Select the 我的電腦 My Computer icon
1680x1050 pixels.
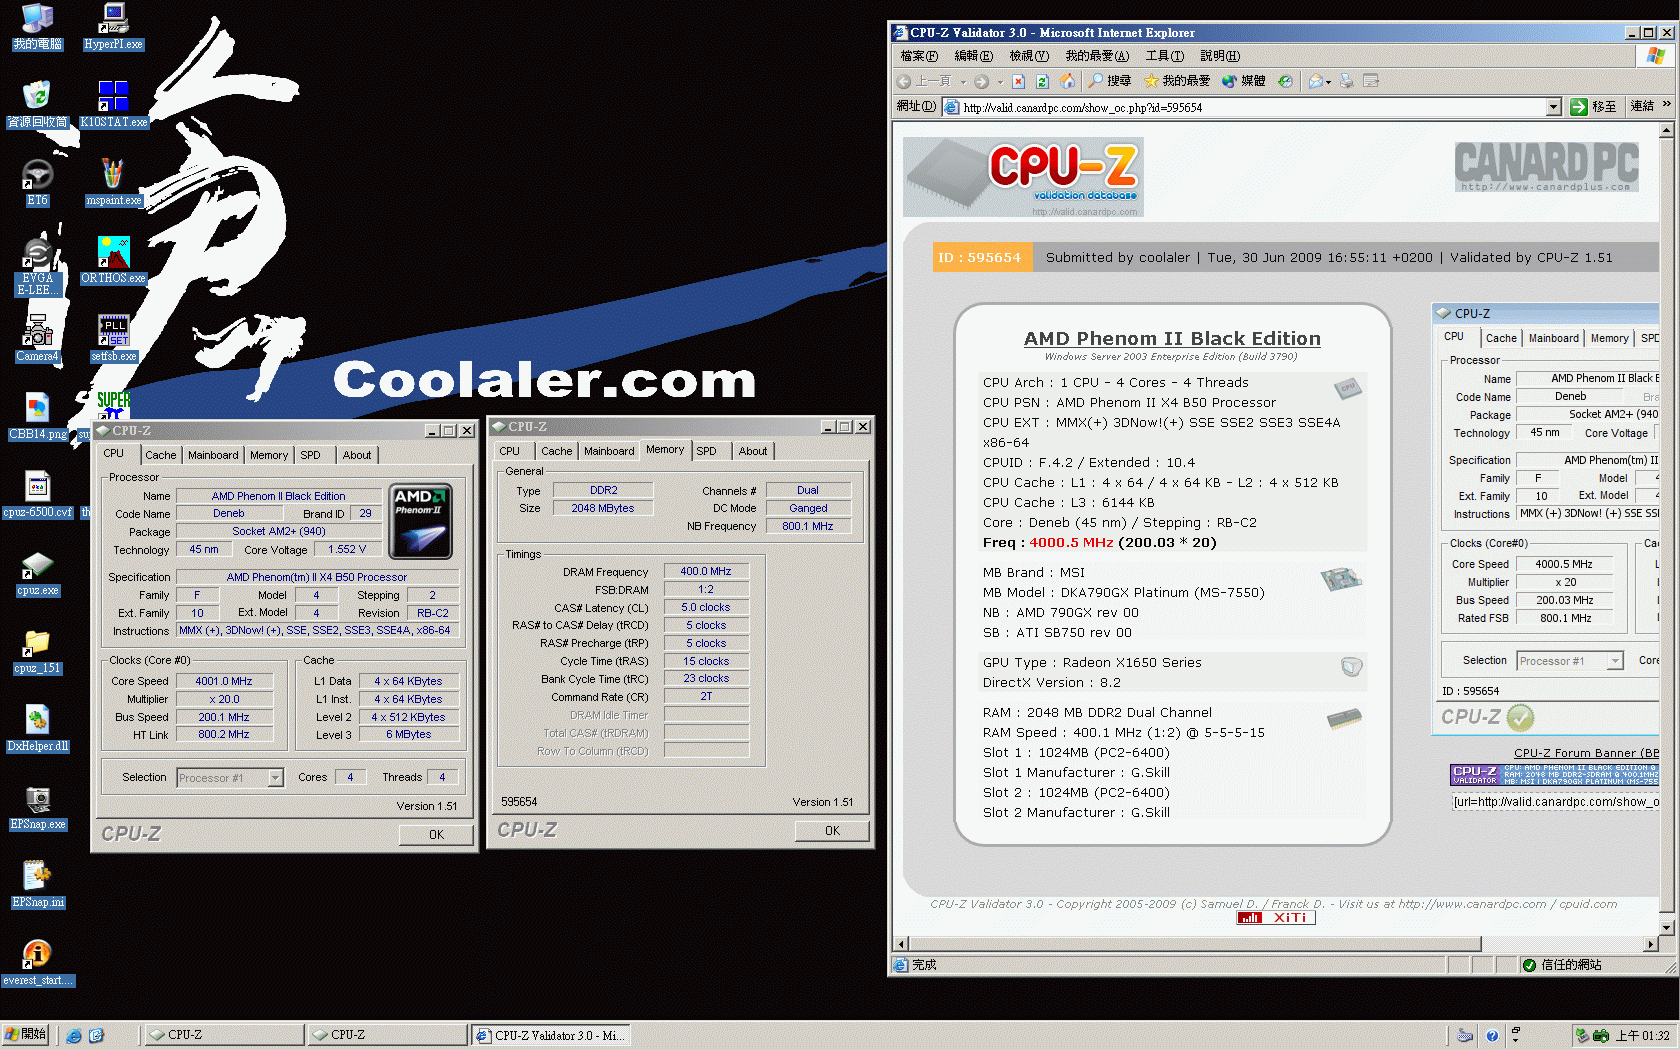37,27
